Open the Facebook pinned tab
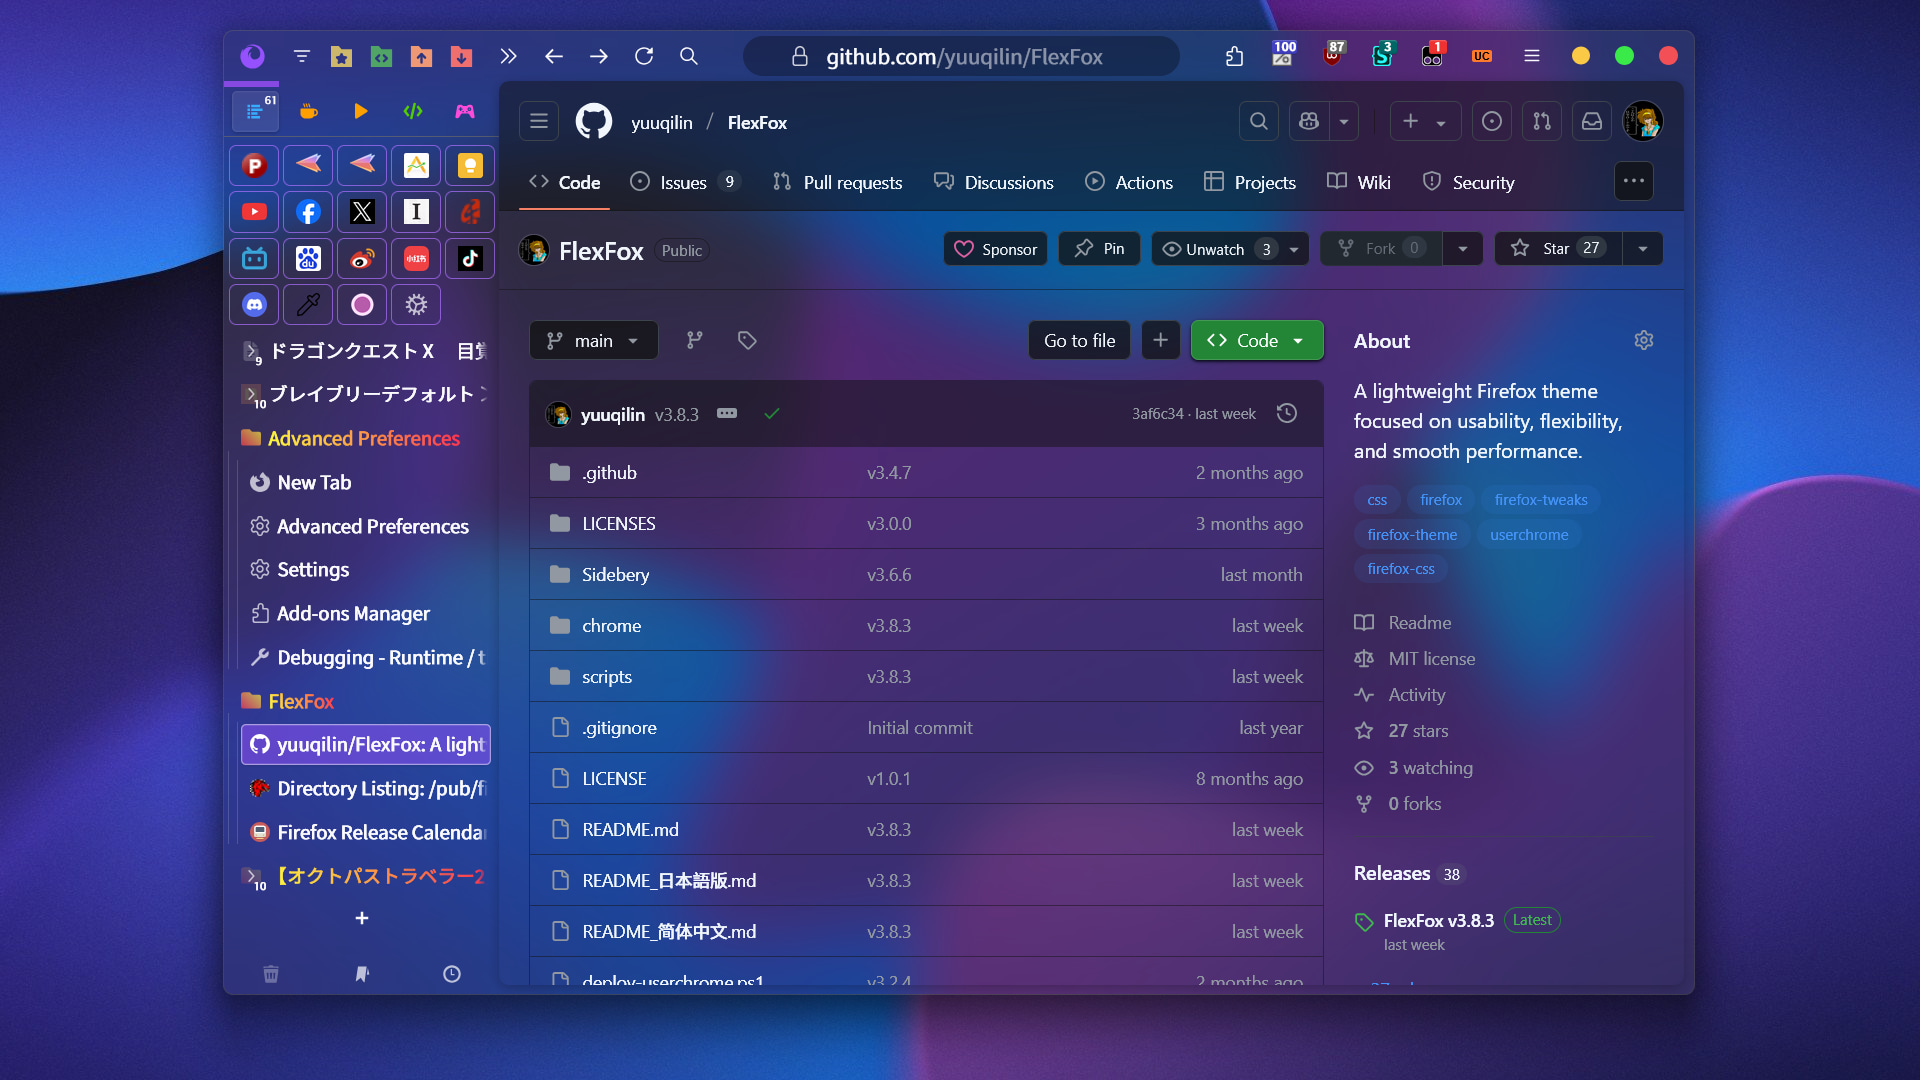The width and height of the screenshot is (1920, 1080). coord(308,212)
